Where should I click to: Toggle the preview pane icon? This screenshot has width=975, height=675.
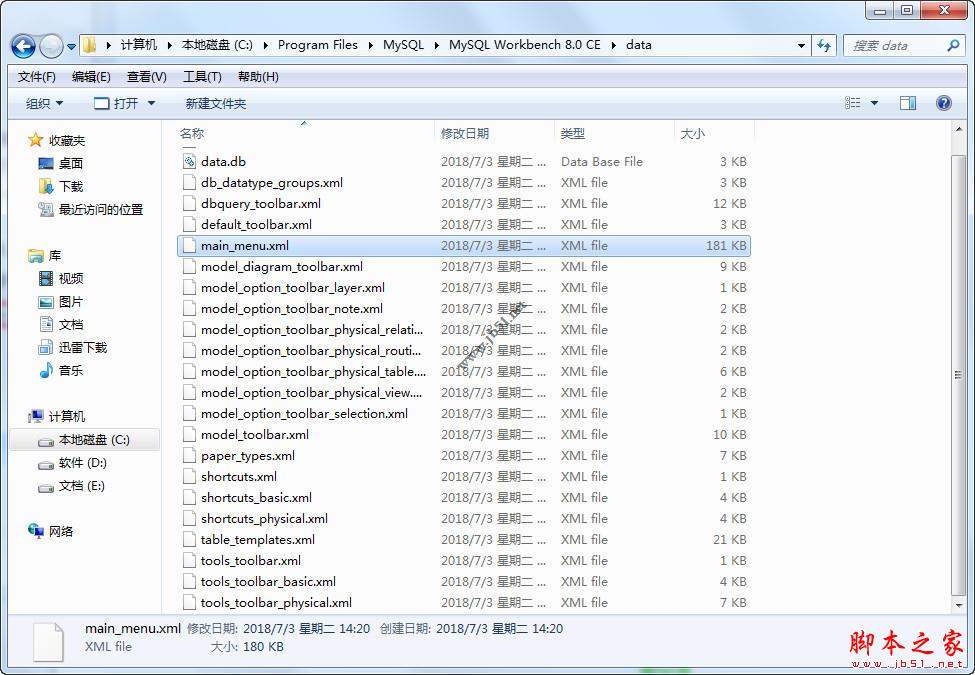(x=908, y=102)
